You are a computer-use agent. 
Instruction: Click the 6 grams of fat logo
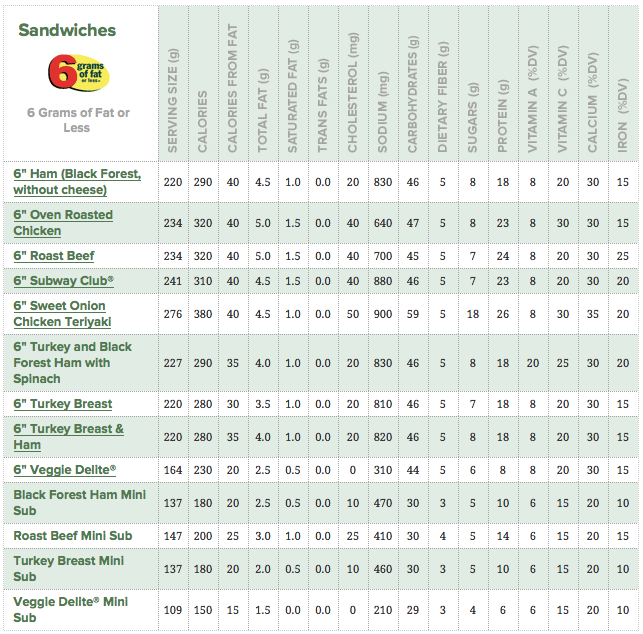coord(77,74)
